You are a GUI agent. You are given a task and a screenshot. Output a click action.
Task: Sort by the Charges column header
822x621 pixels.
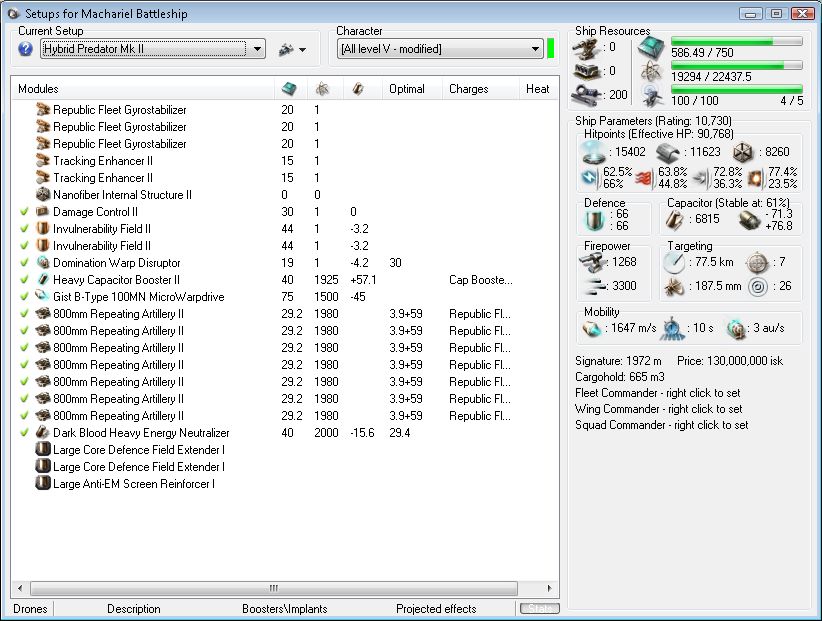pyautogui.click(x=481, y=89)
